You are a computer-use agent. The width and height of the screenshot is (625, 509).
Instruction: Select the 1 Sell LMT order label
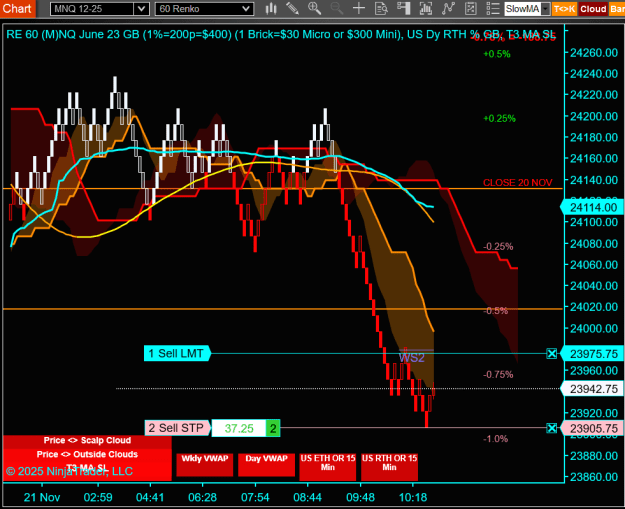click(x=176, y=354)
